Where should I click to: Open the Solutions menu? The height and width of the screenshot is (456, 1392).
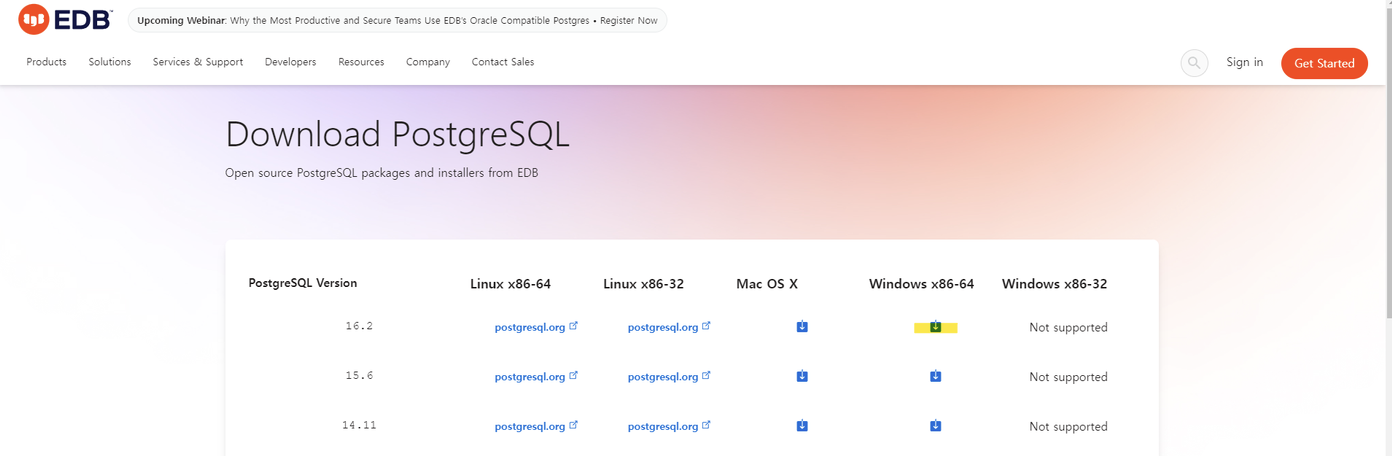110,62
